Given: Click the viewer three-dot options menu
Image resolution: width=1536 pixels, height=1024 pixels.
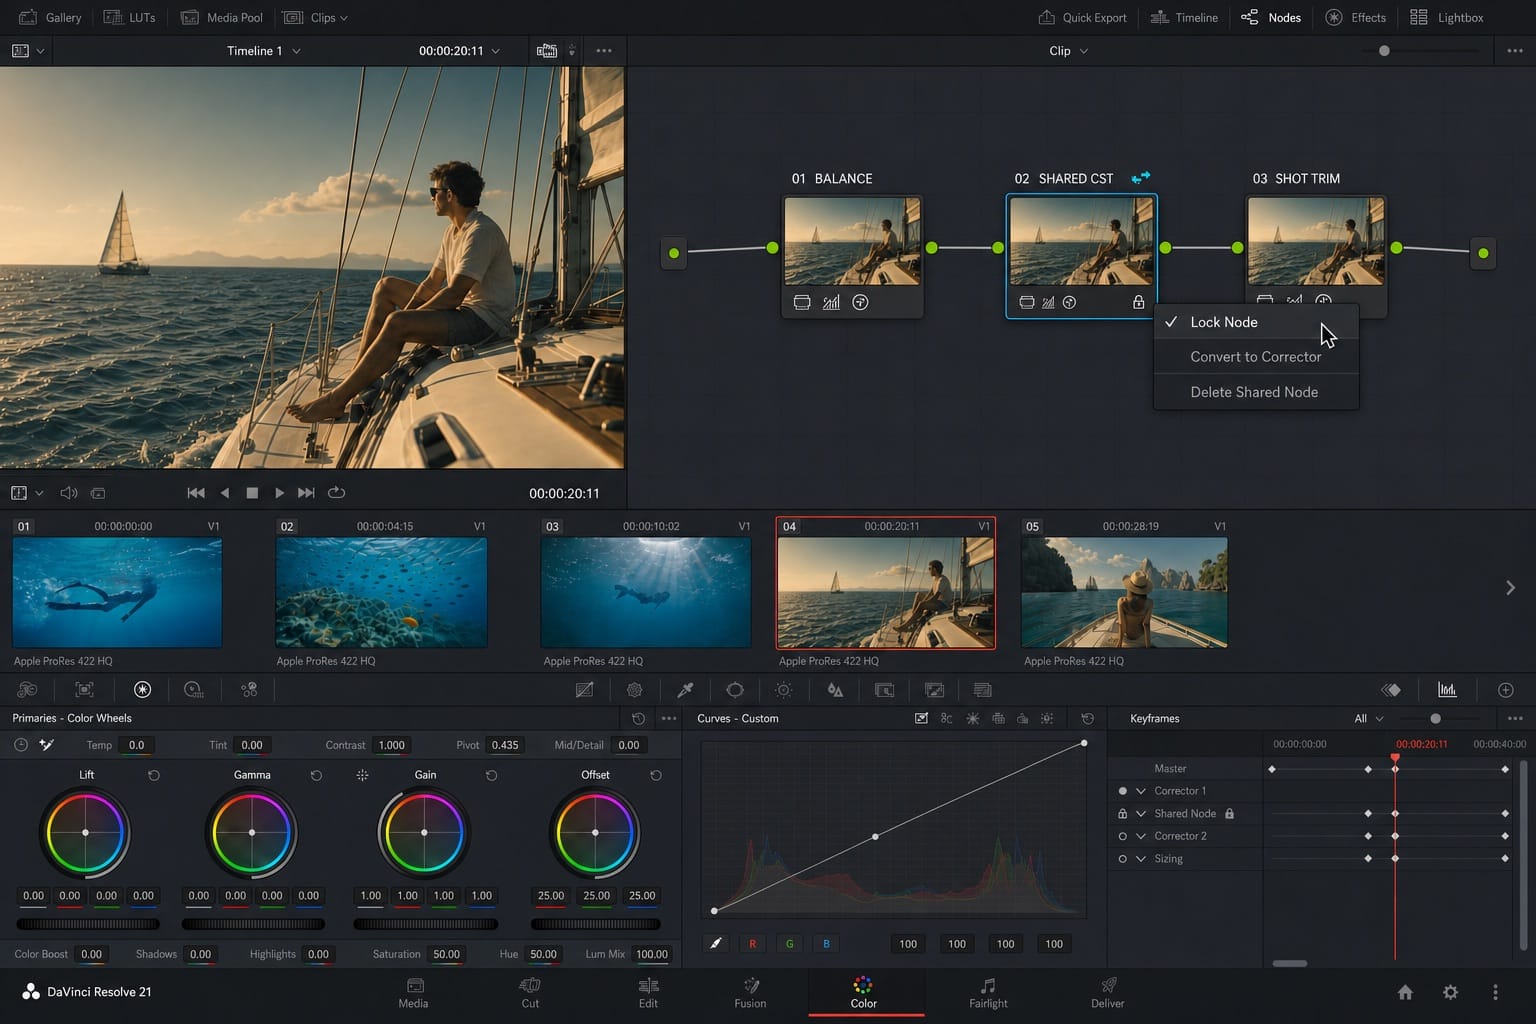Looking at the screenshot, I should [x=604, y=50].
